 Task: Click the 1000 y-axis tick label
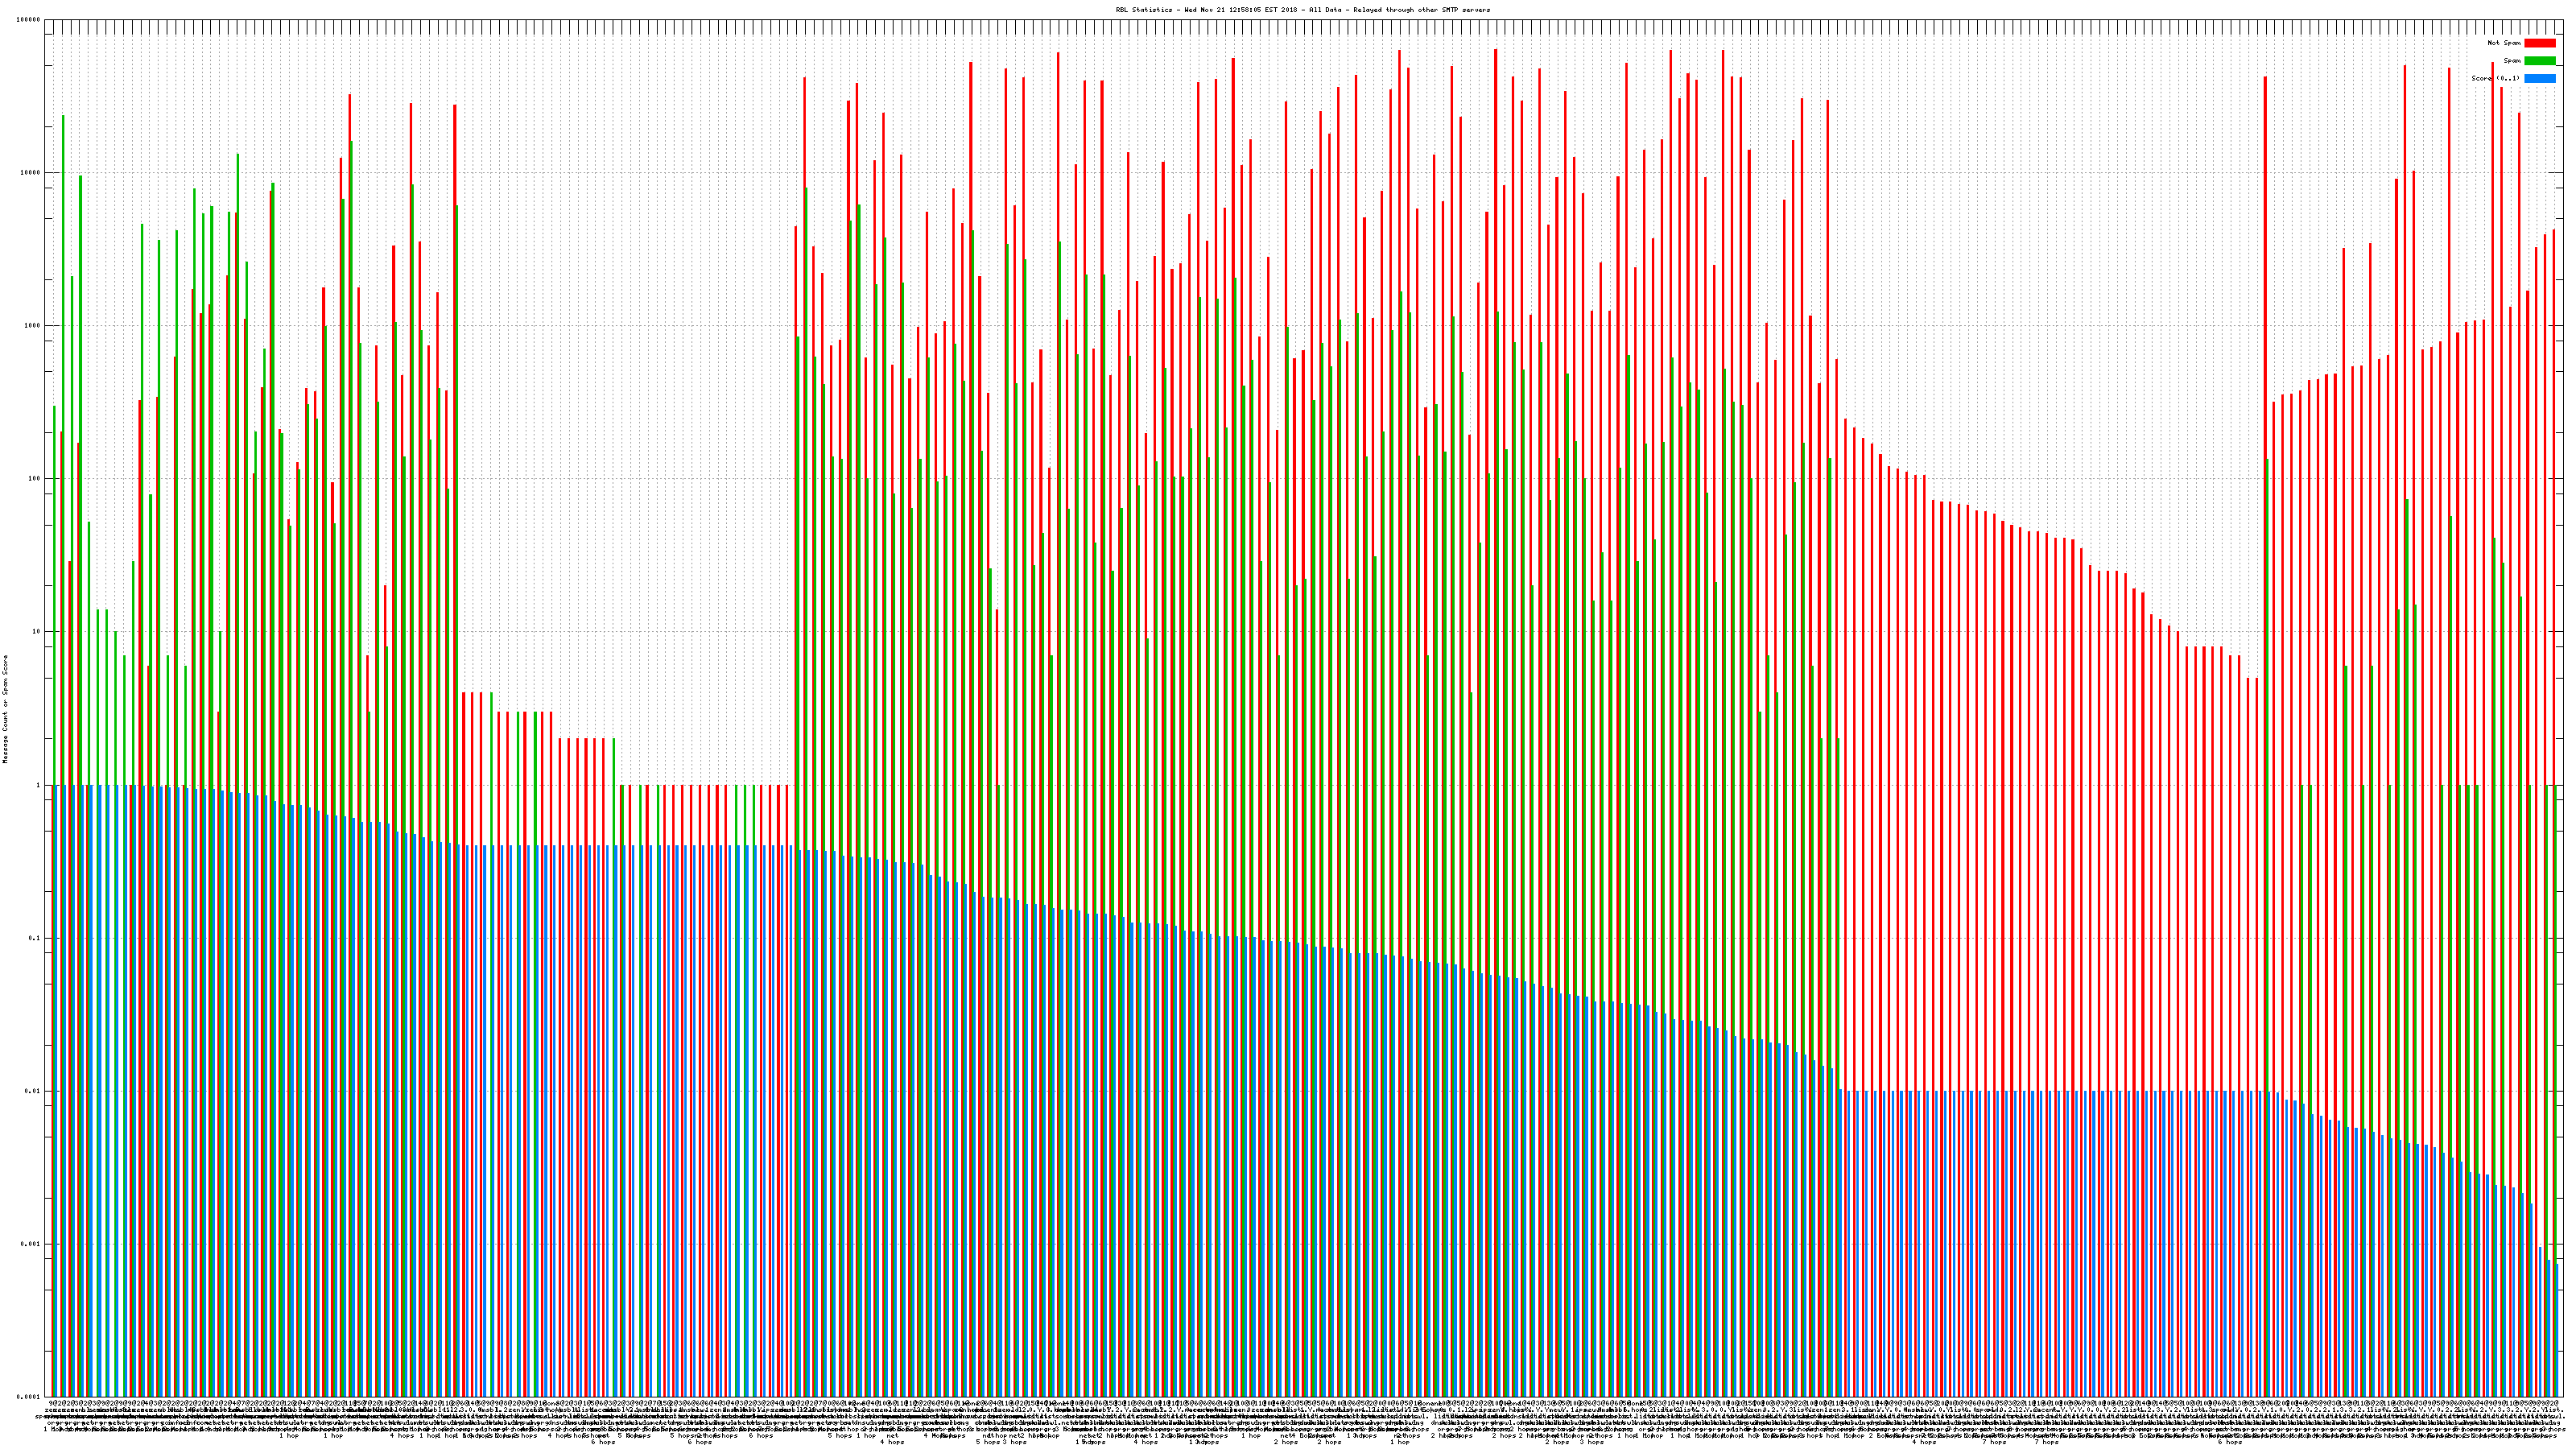pos(32,326)
